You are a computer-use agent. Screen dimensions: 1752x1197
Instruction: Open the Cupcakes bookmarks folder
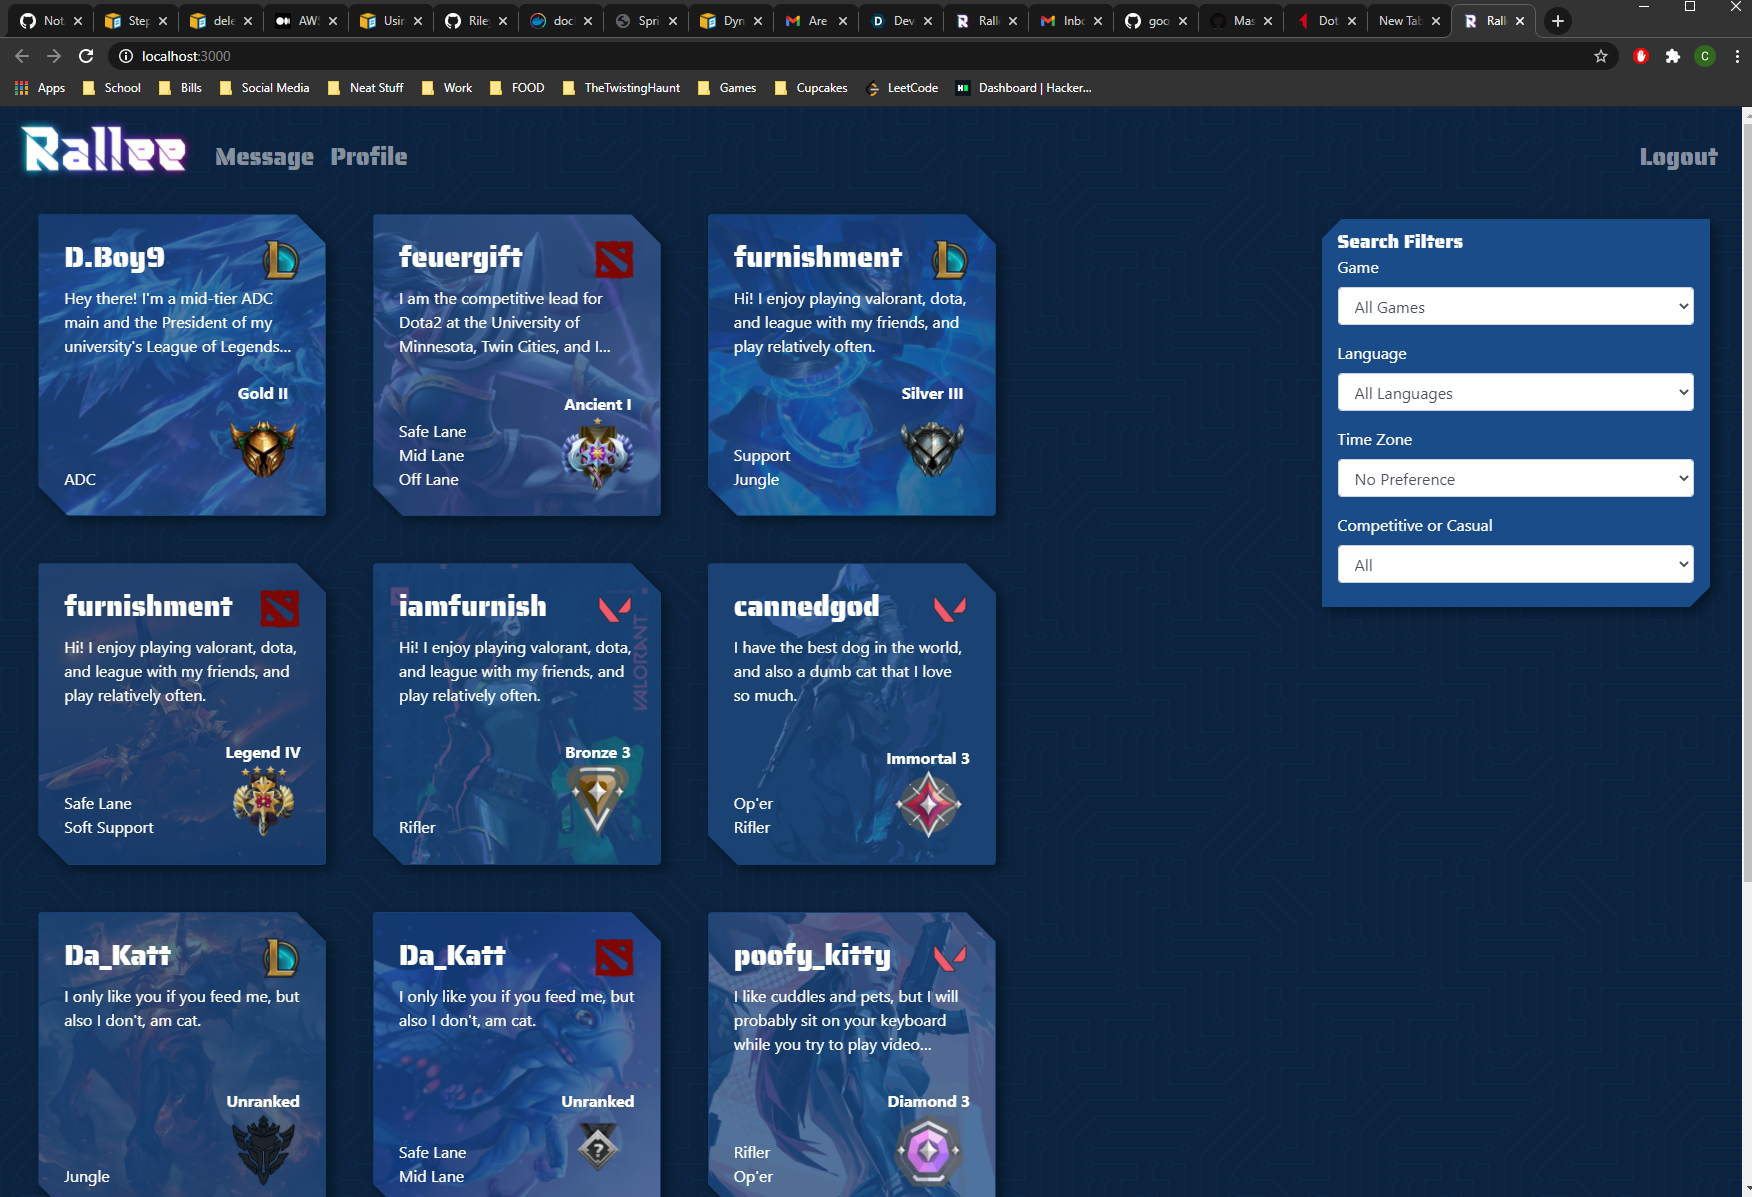[x=811, y=88]
